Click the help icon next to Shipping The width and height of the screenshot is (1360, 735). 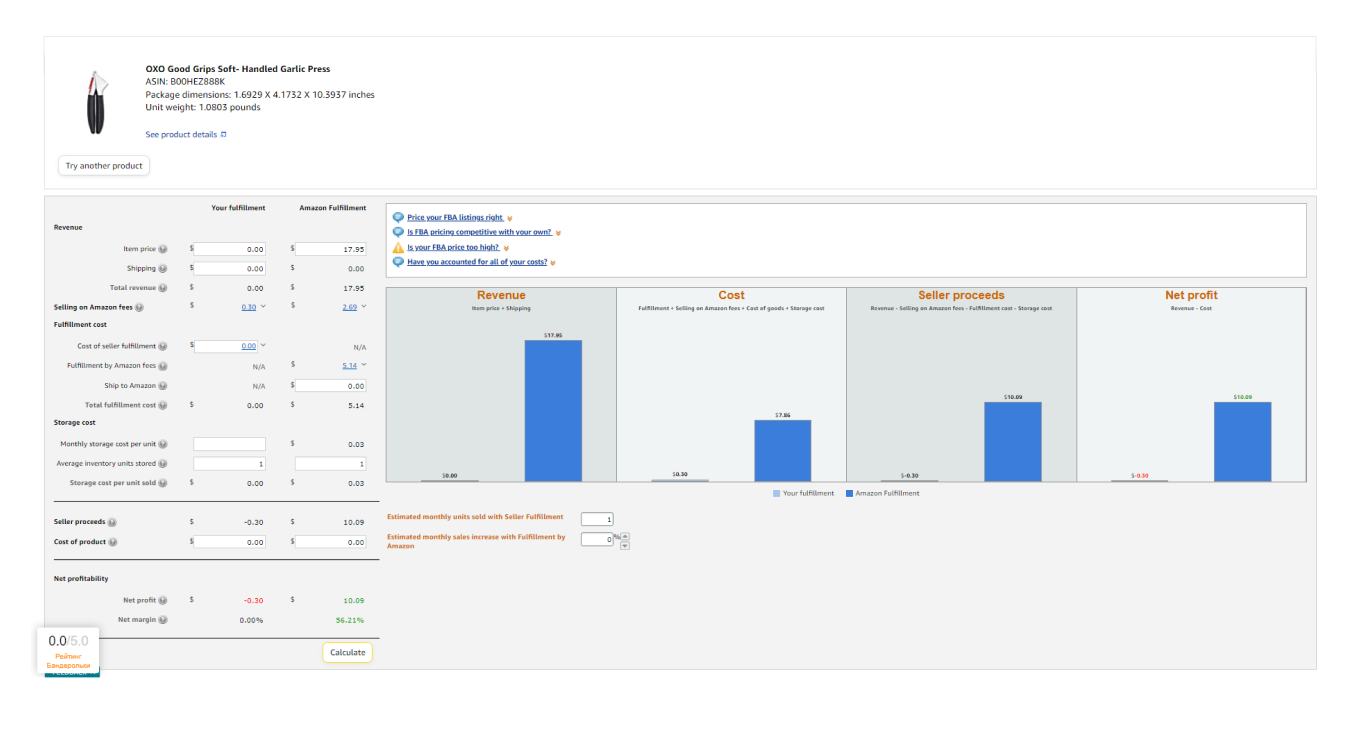(163, 269)
